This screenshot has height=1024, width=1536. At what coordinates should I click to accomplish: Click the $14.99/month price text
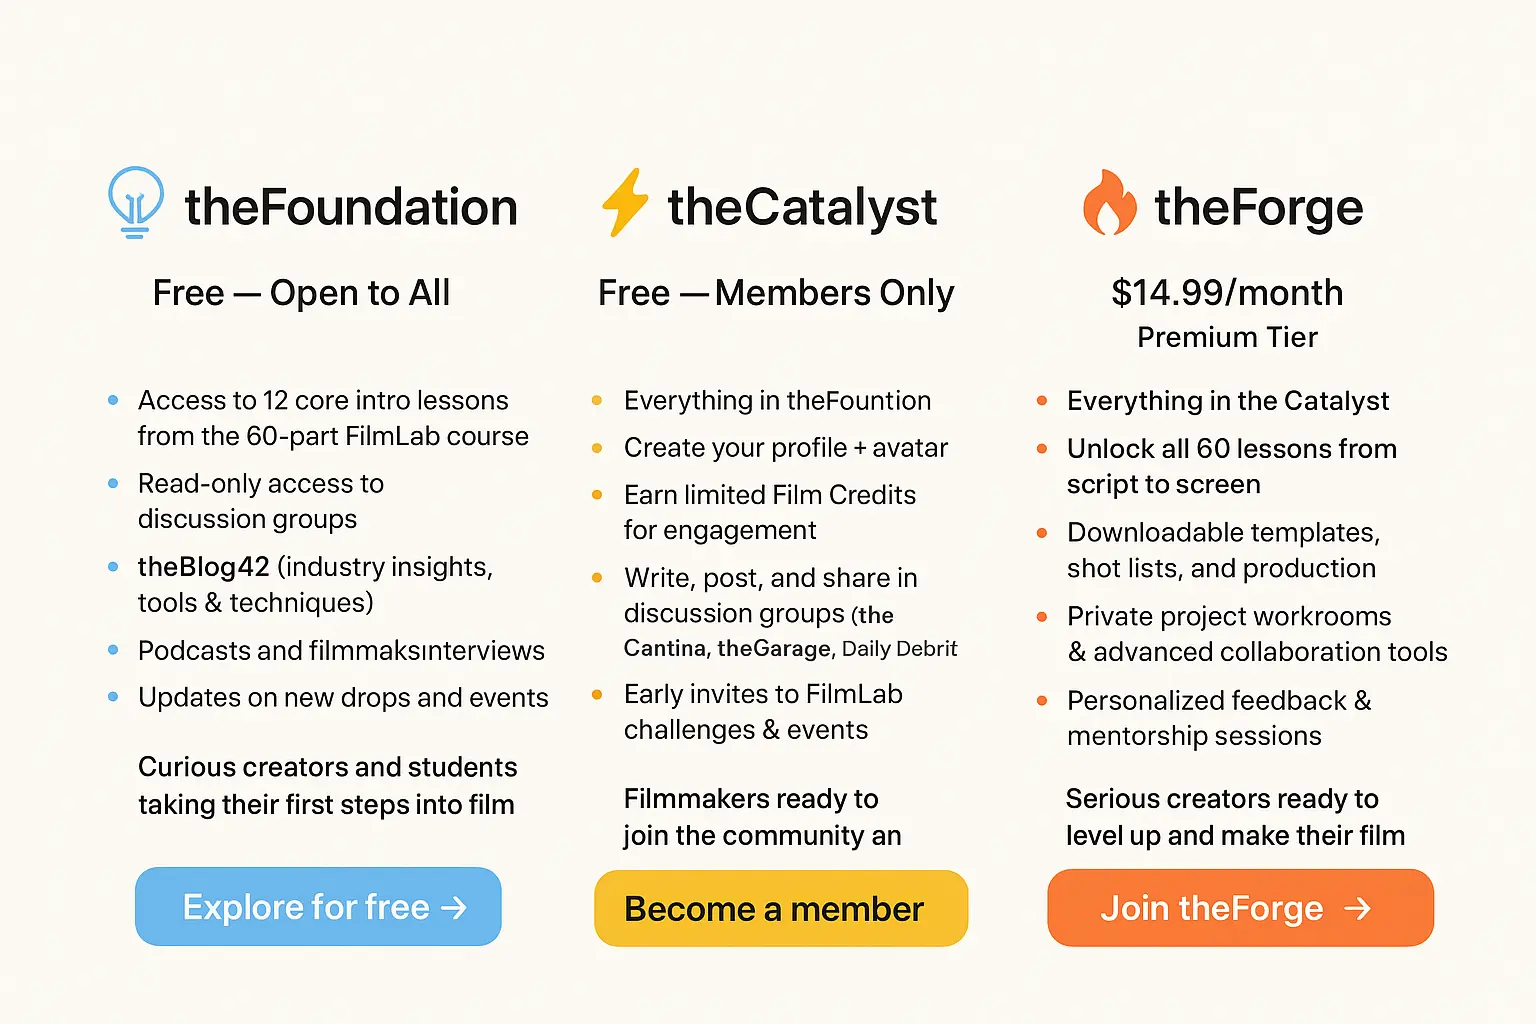[x=1227, y=293]
